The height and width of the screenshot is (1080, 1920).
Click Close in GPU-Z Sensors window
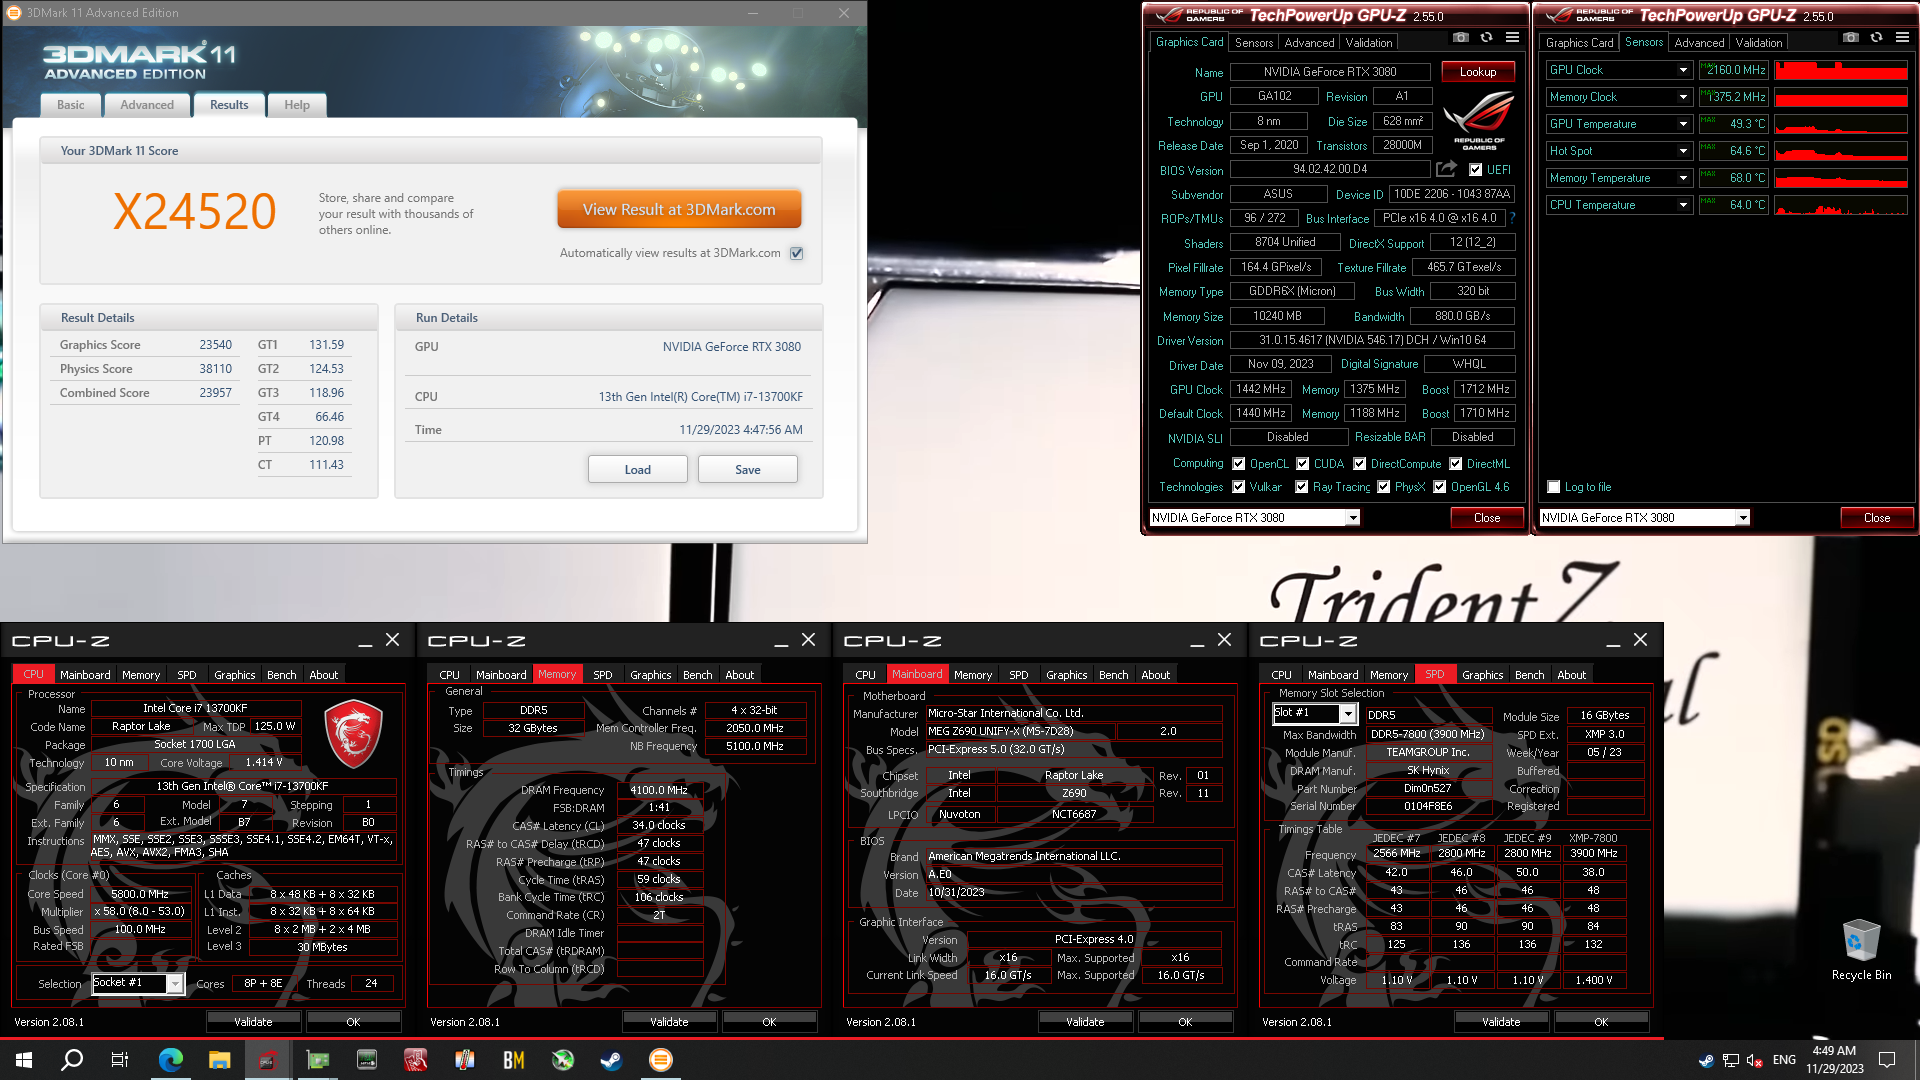pos(1877,518)
